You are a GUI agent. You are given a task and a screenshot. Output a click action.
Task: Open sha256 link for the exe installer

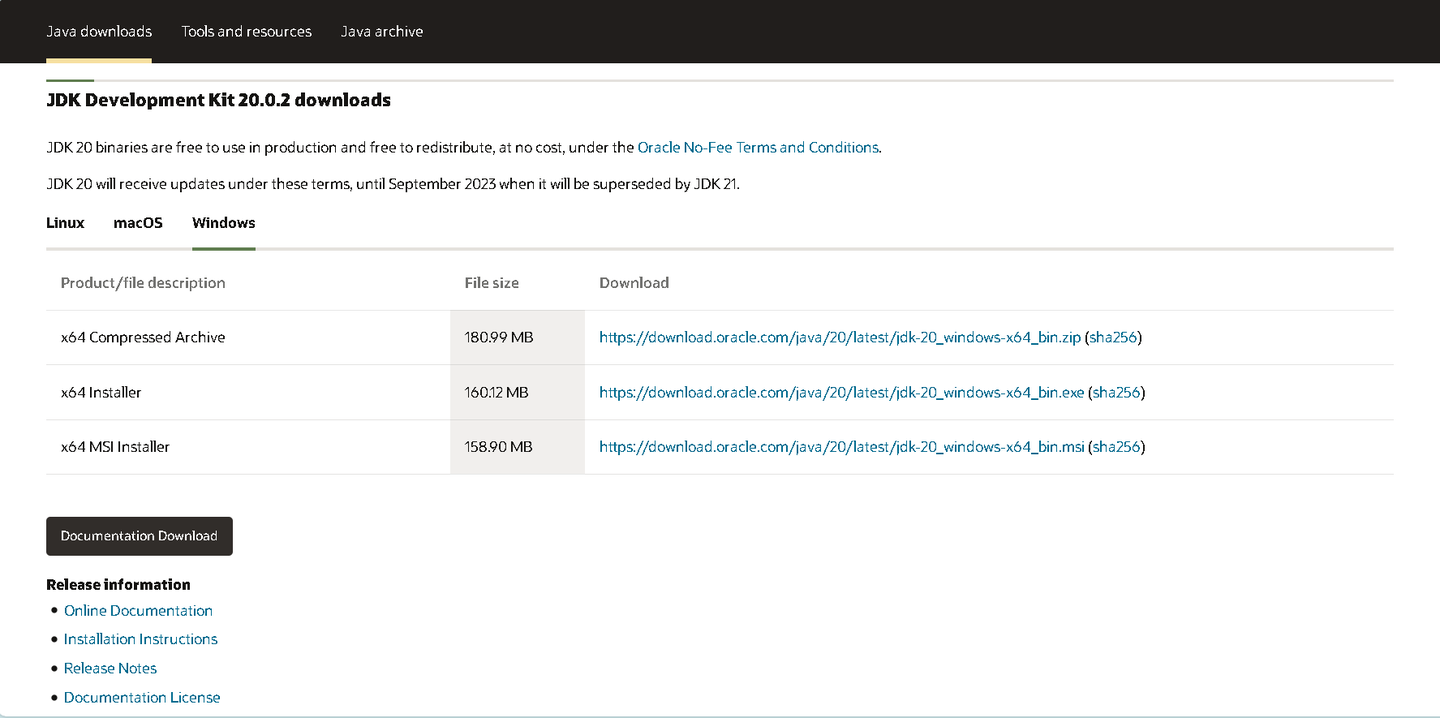tap(1116, 393)
